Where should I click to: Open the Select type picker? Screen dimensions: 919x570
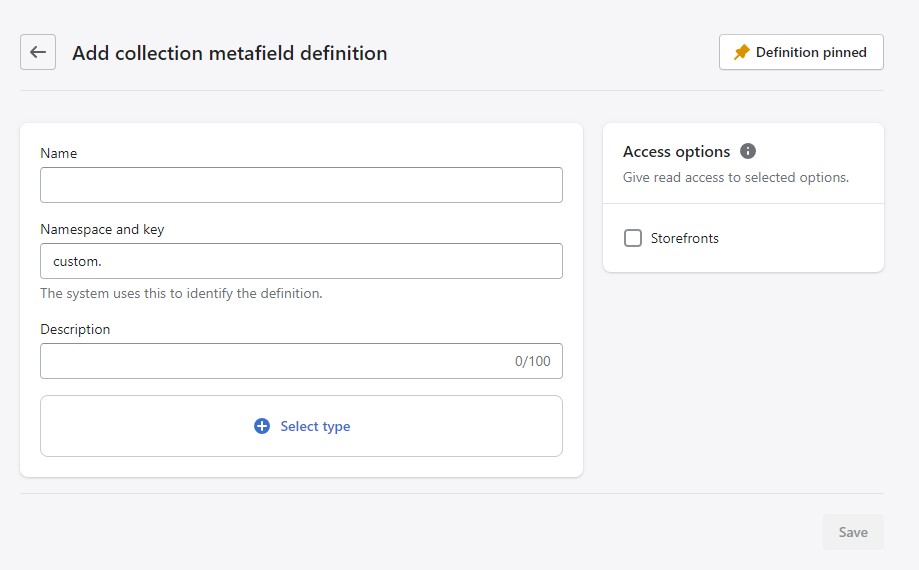(301, 426)
